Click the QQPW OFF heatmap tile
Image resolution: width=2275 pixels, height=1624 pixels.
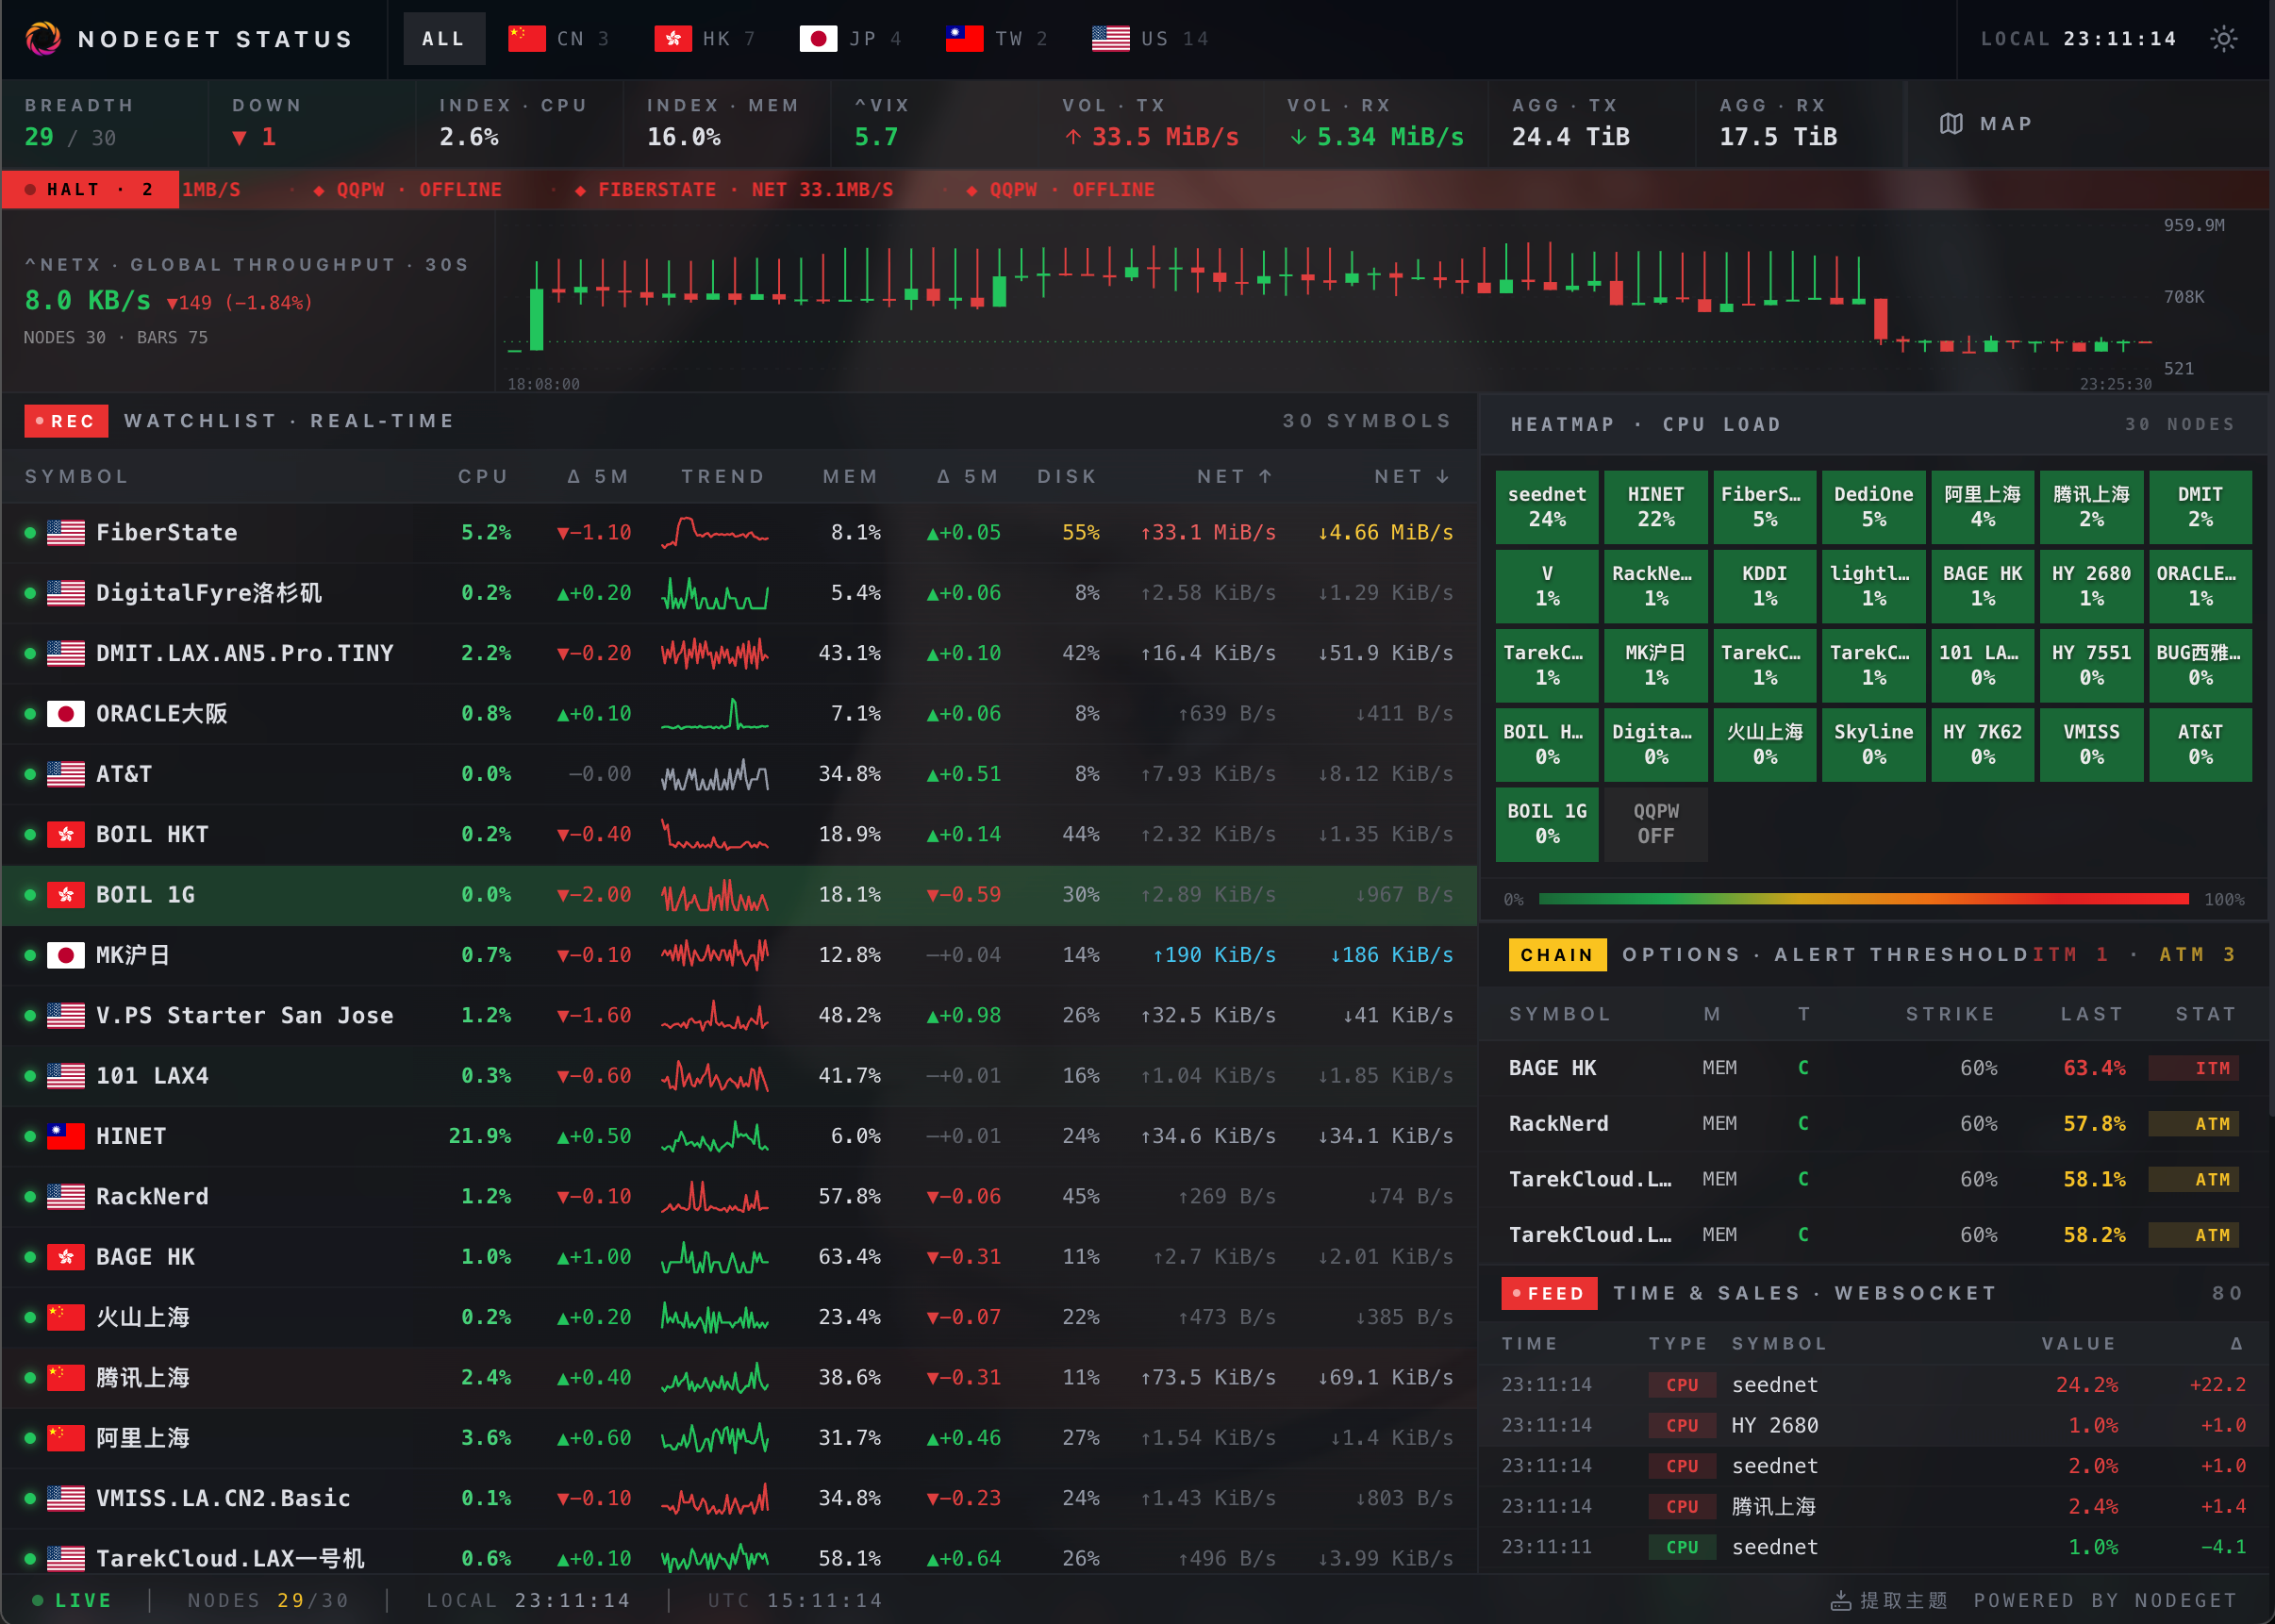(1656, 824)
